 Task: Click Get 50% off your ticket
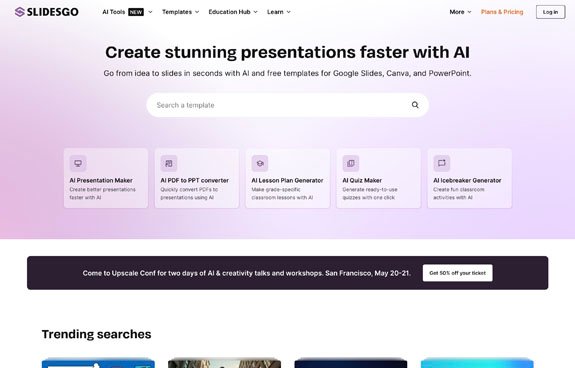[x=457, y=273]
